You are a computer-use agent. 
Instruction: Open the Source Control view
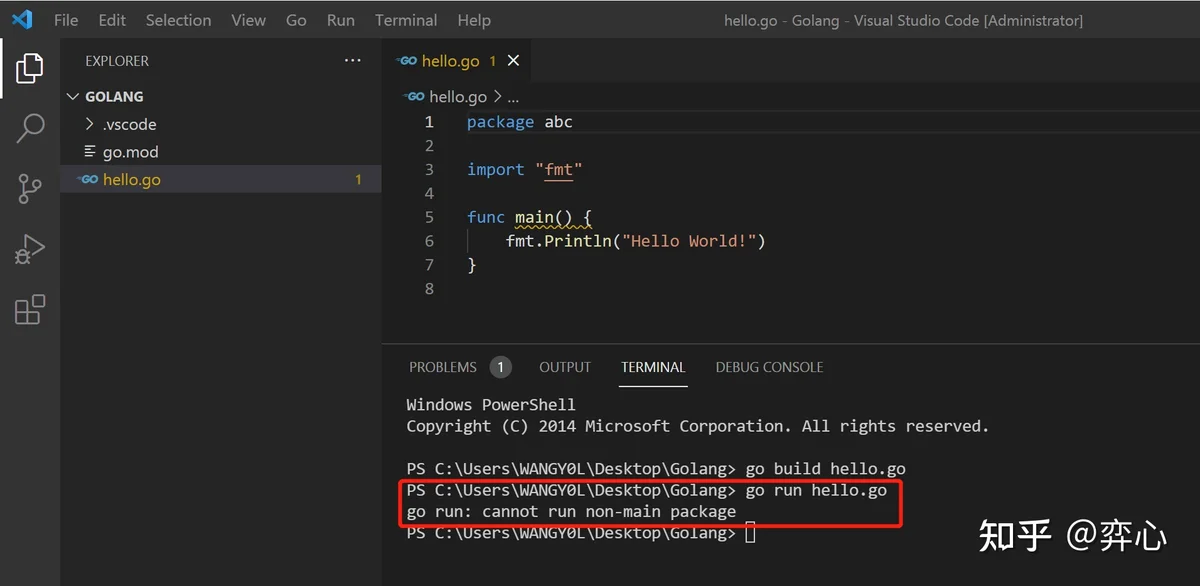(x=30, y=188)
